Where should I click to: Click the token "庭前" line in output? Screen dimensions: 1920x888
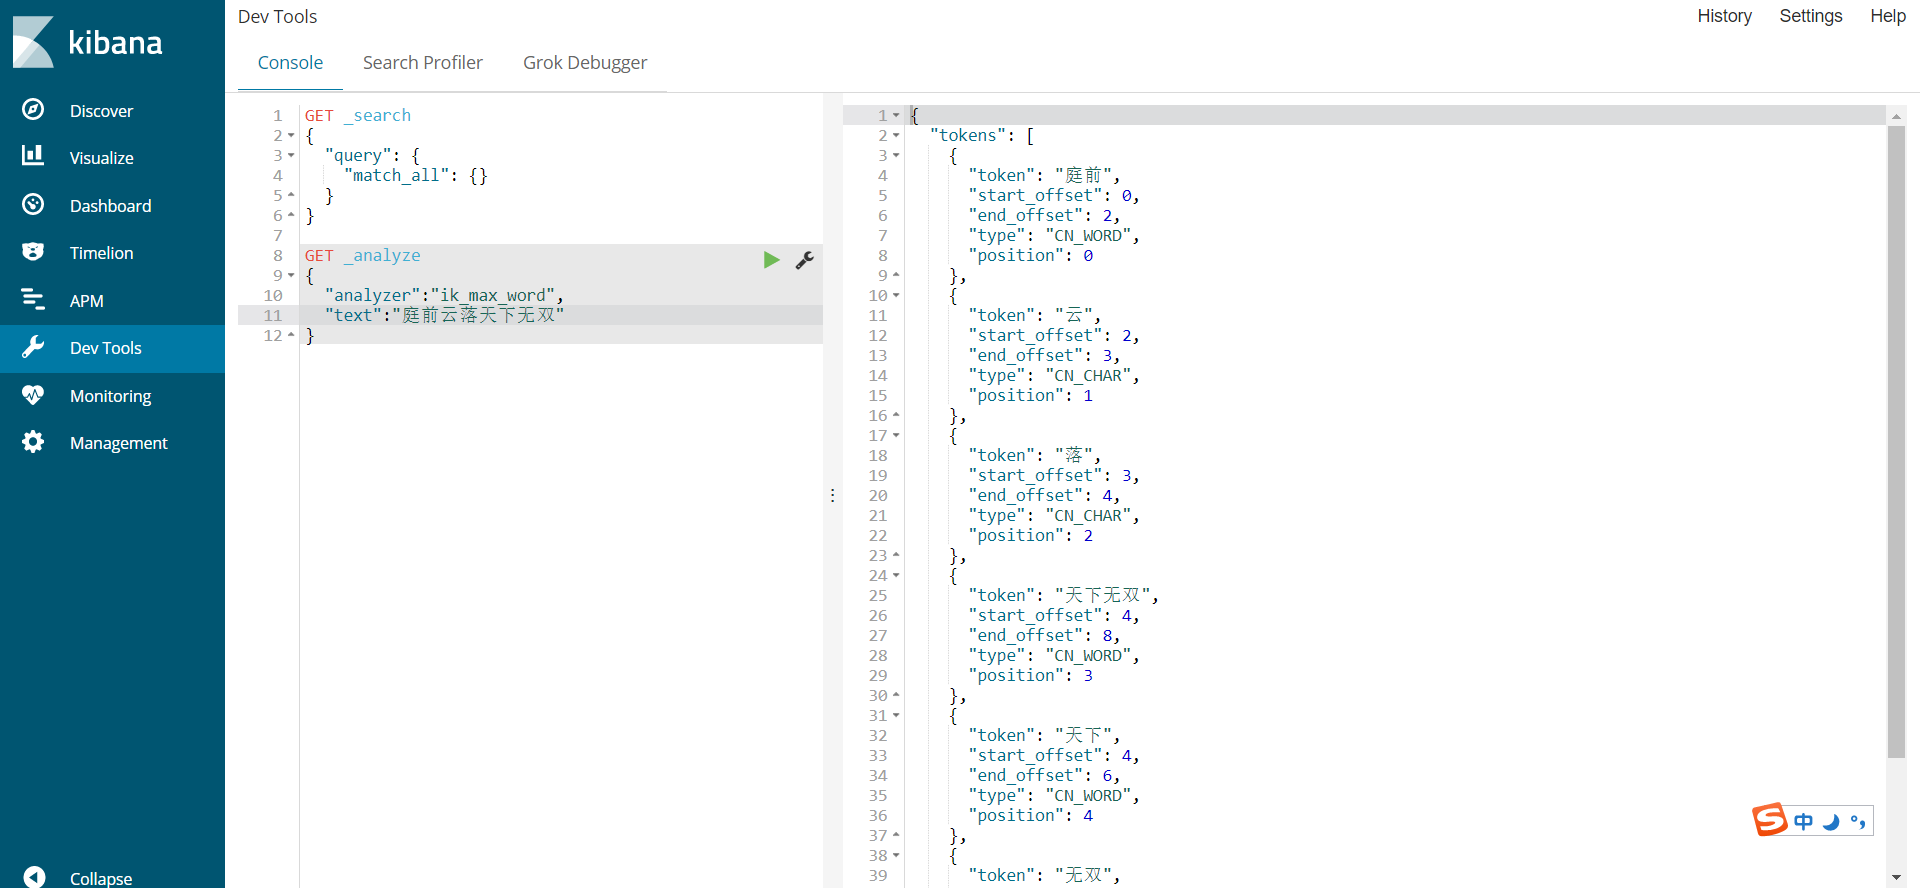(1044, 176)
